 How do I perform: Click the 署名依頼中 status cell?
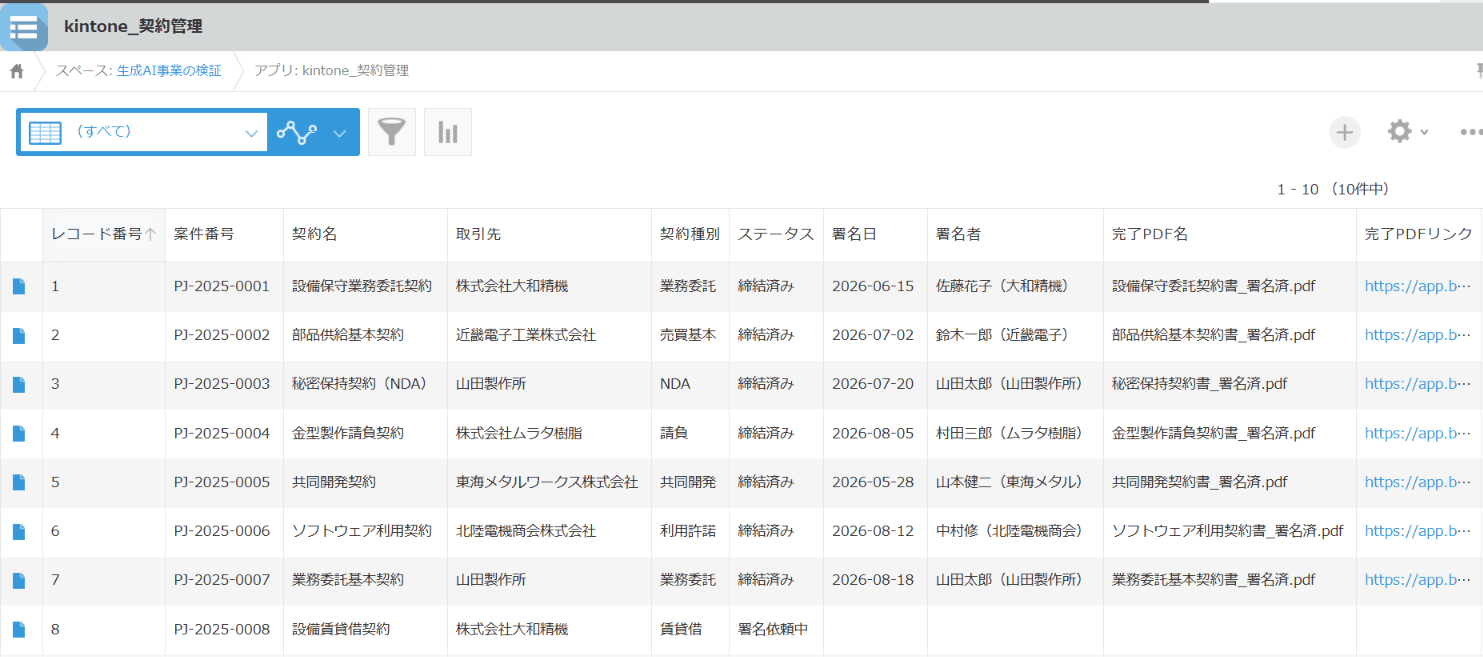click(773, 629)
